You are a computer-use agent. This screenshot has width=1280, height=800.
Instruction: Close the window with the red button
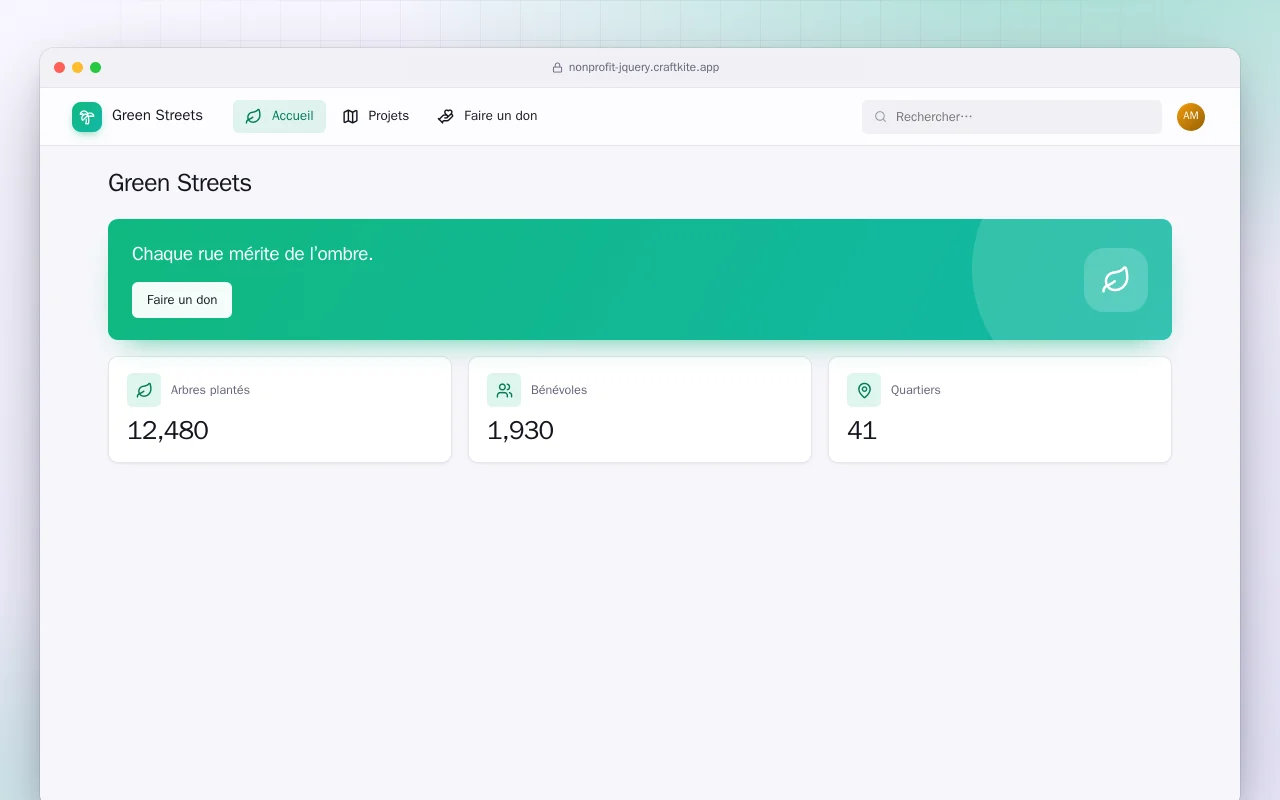pos(60,68)
